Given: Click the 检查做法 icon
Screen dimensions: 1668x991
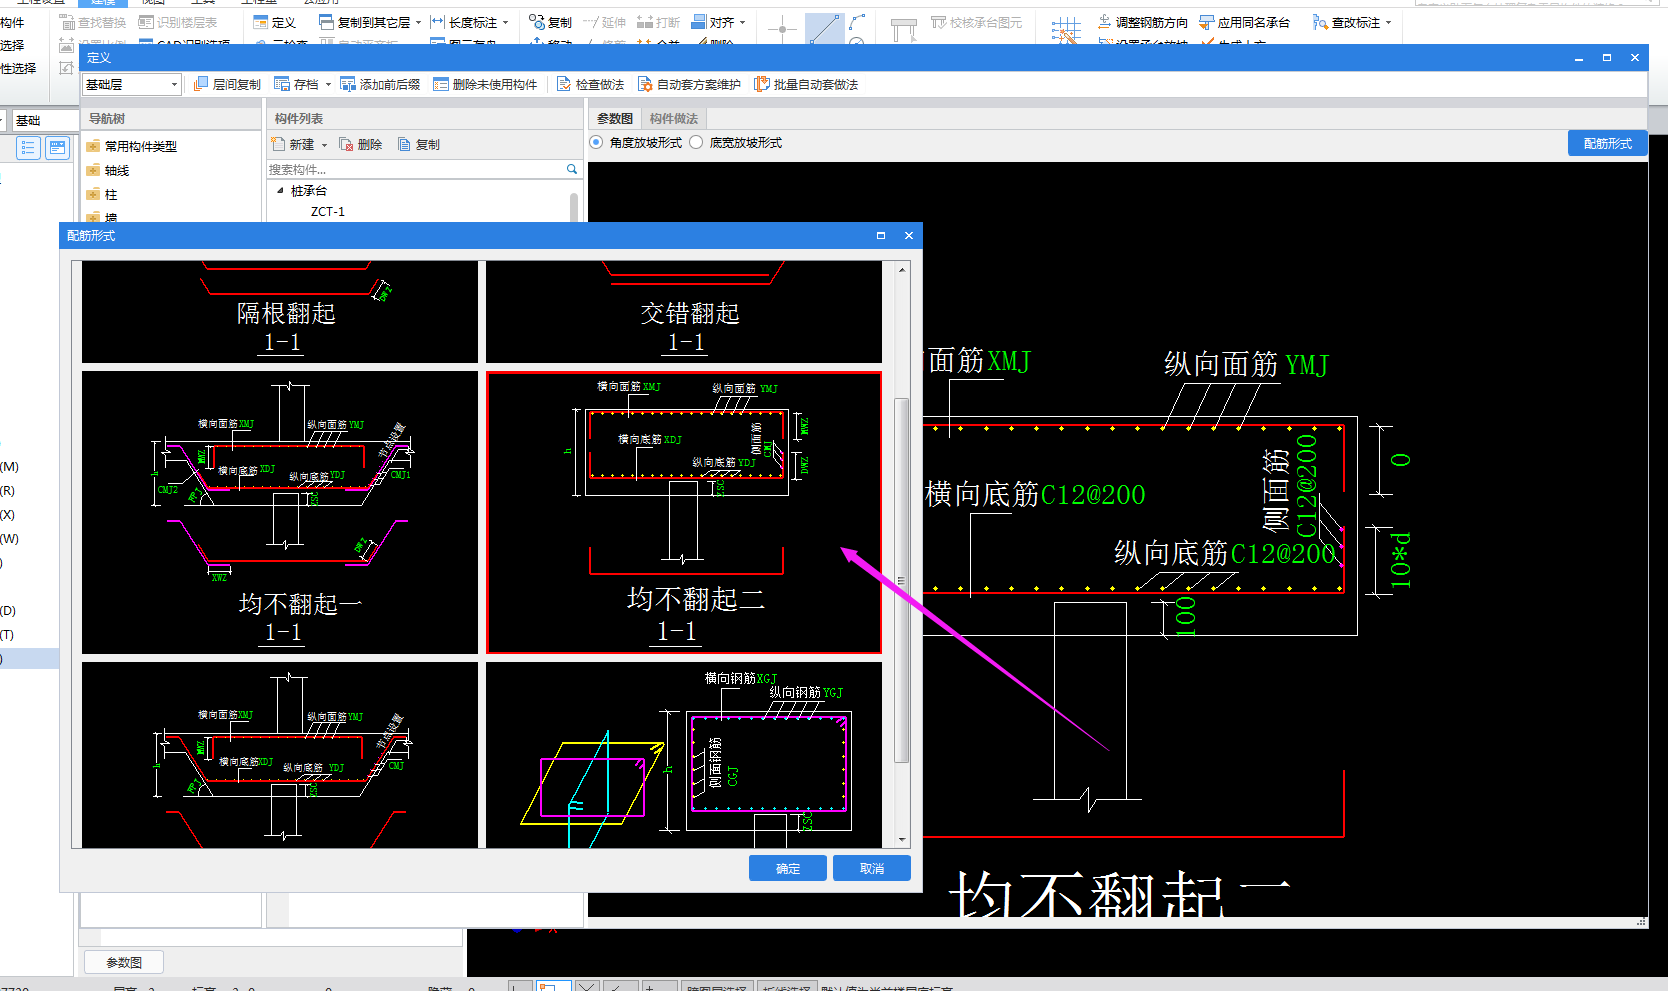Looking at the screenshot, I should coord(564,85).
